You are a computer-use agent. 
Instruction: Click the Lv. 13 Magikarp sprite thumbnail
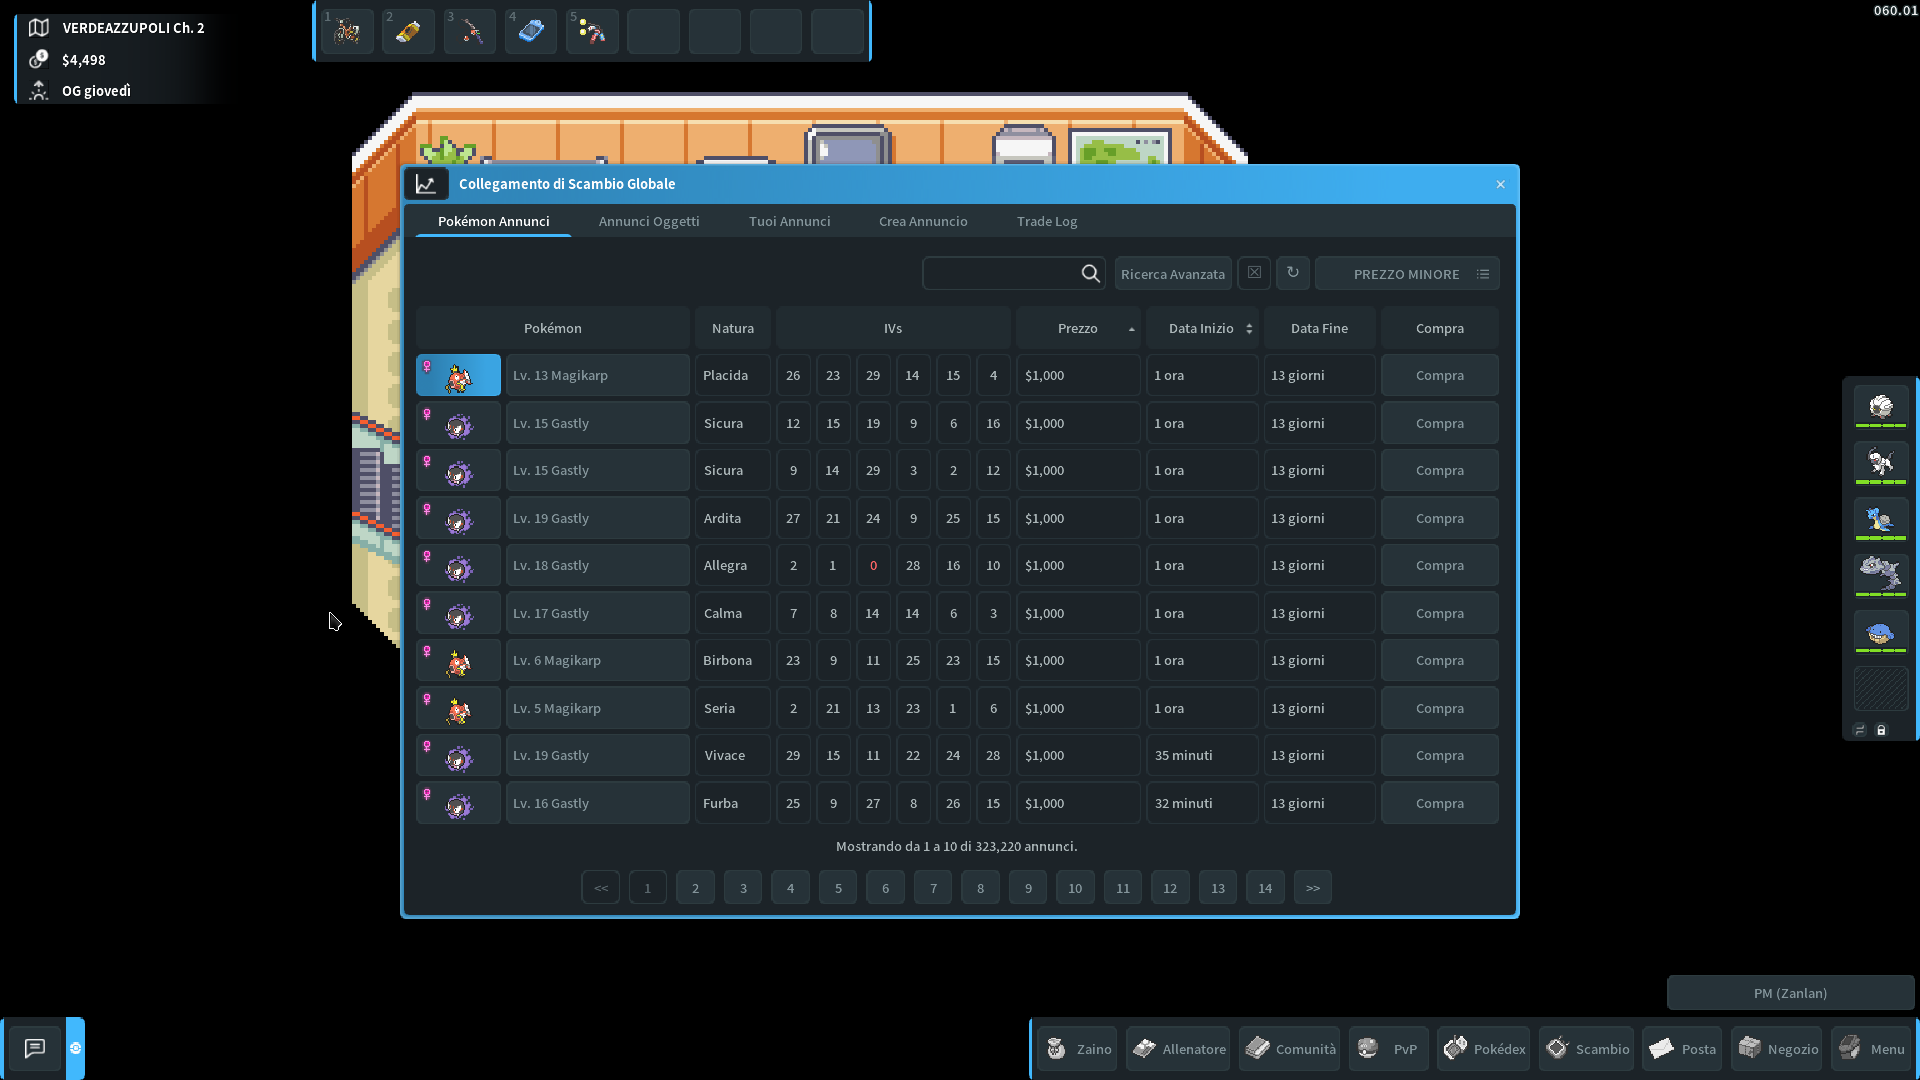[458, 375]
